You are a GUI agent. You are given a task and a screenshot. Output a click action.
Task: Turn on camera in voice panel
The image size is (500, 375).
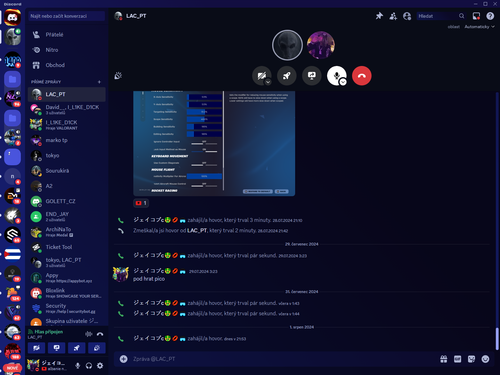pos(36,348)
